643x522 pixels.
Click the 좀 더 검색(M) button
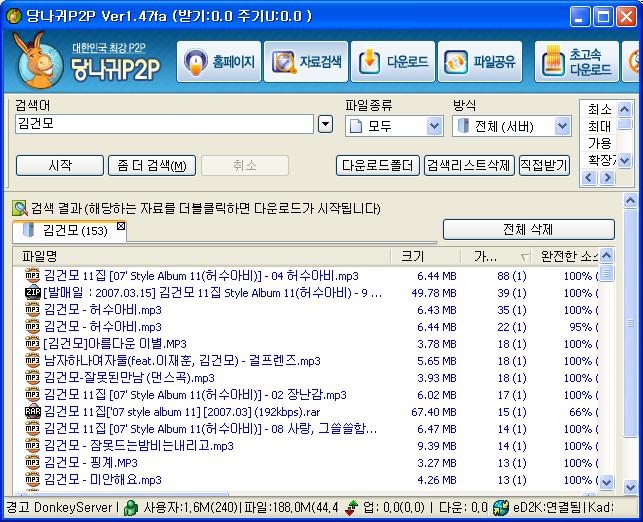point(152,166)
